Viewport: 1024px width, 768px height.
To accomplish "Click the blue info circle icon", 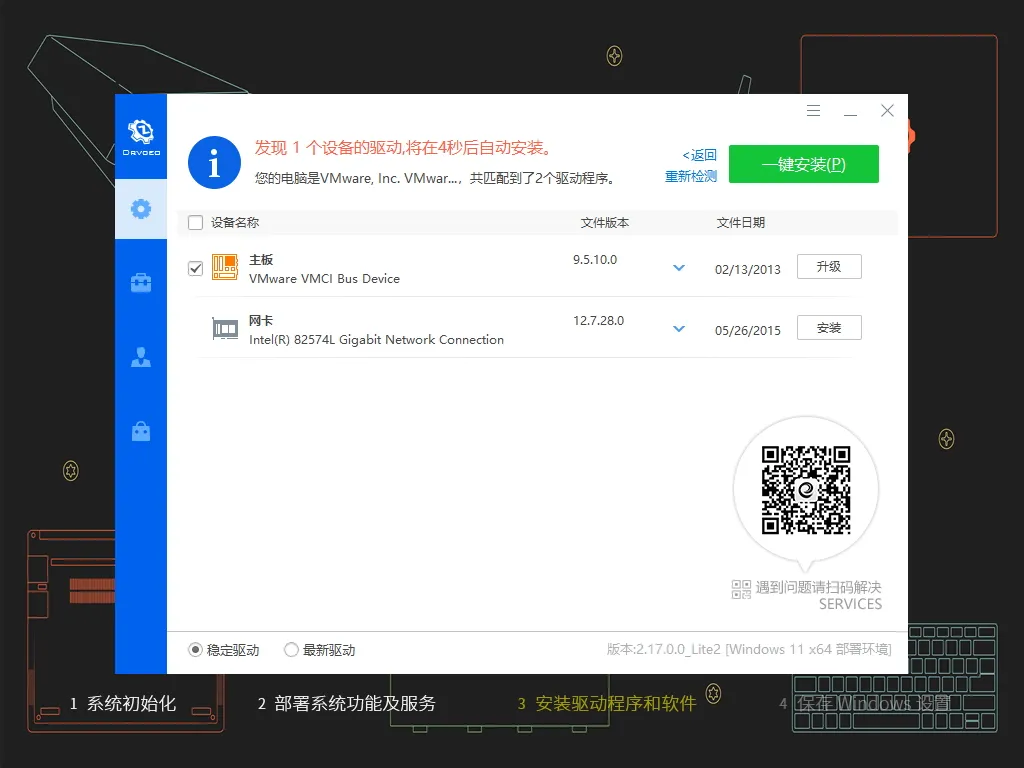I will (214, 162).
